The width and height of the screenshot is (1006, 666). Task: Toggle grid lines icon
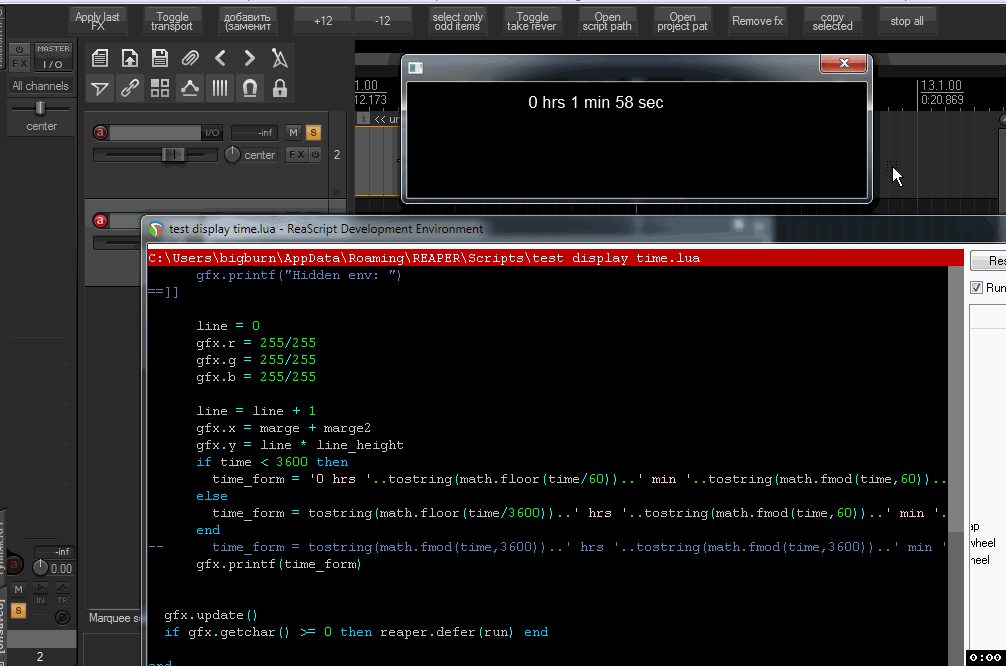pos(220,88)
